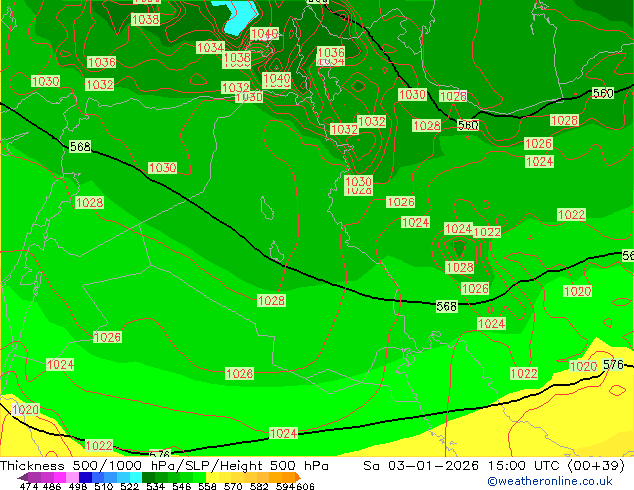Click the 1036 label overlapping a 1034 label
This screenshot has width=634, height=490.
[x=331, y=52]
